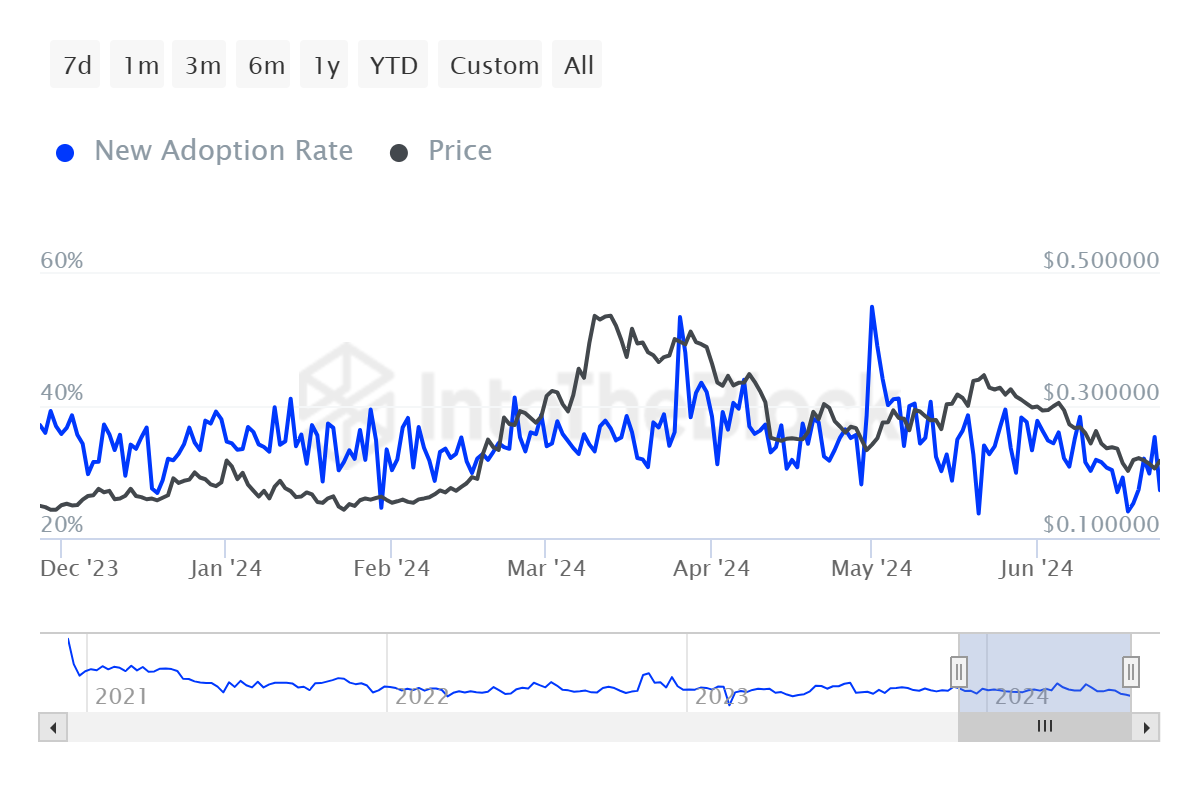Click the navigator left range handle

point(958,670)
